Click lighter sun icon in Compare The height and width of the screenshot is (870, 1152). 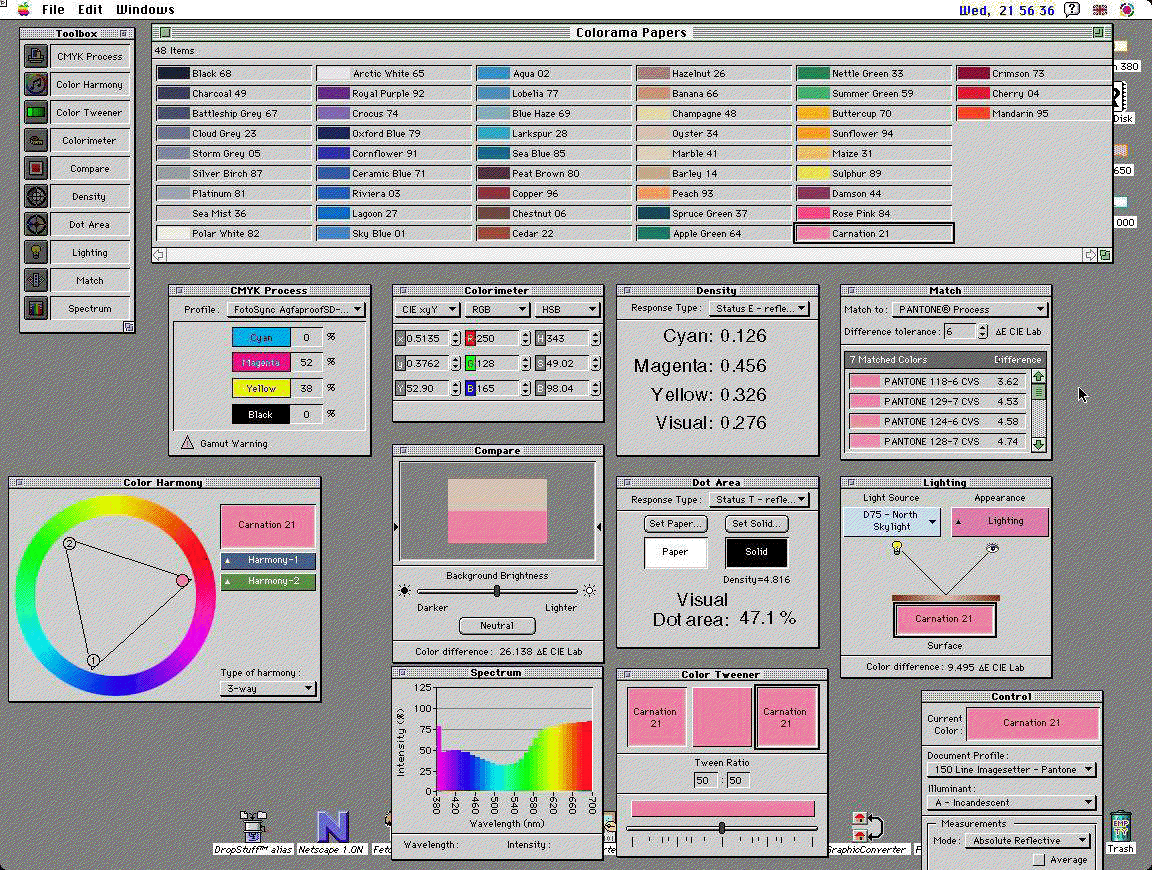(589, 591)
